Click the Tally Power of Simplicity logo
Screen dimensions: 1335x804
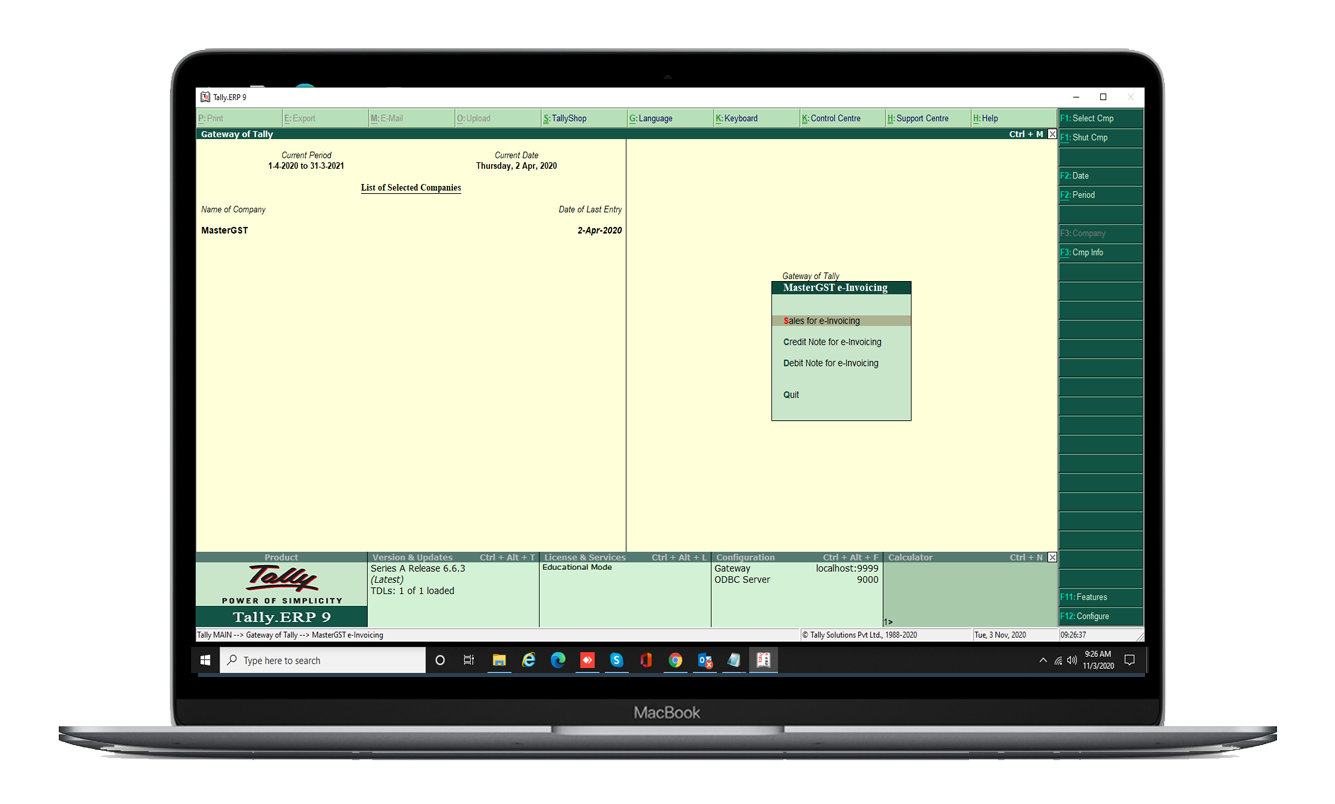click(281, 584)
